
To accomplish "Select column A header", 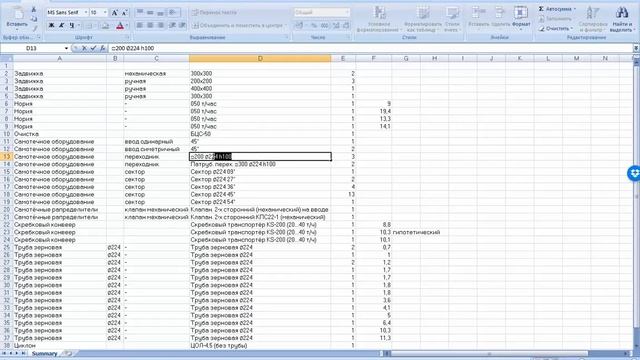I will click(60, 58).
